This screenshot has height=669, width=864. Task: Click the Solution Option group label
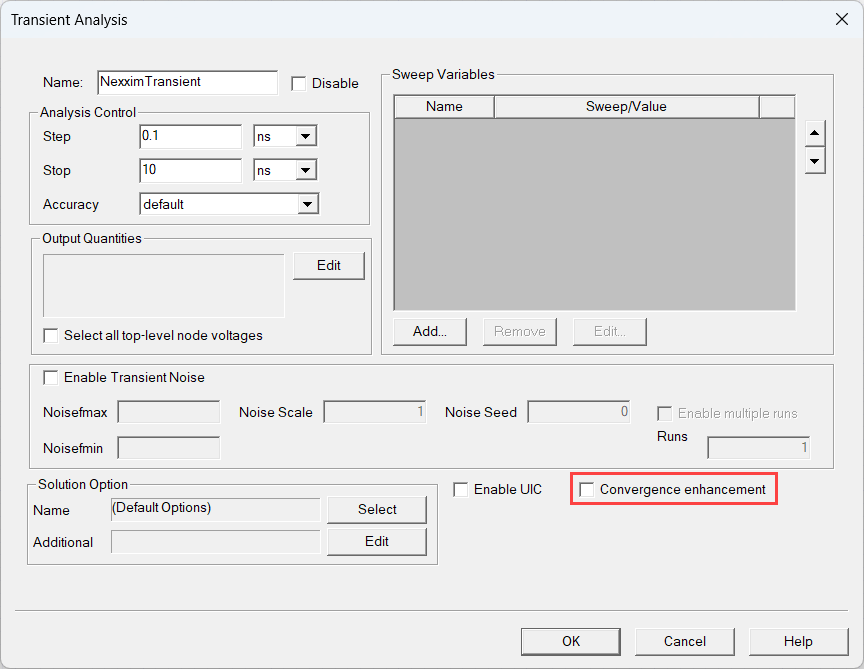tap(83, 484)
